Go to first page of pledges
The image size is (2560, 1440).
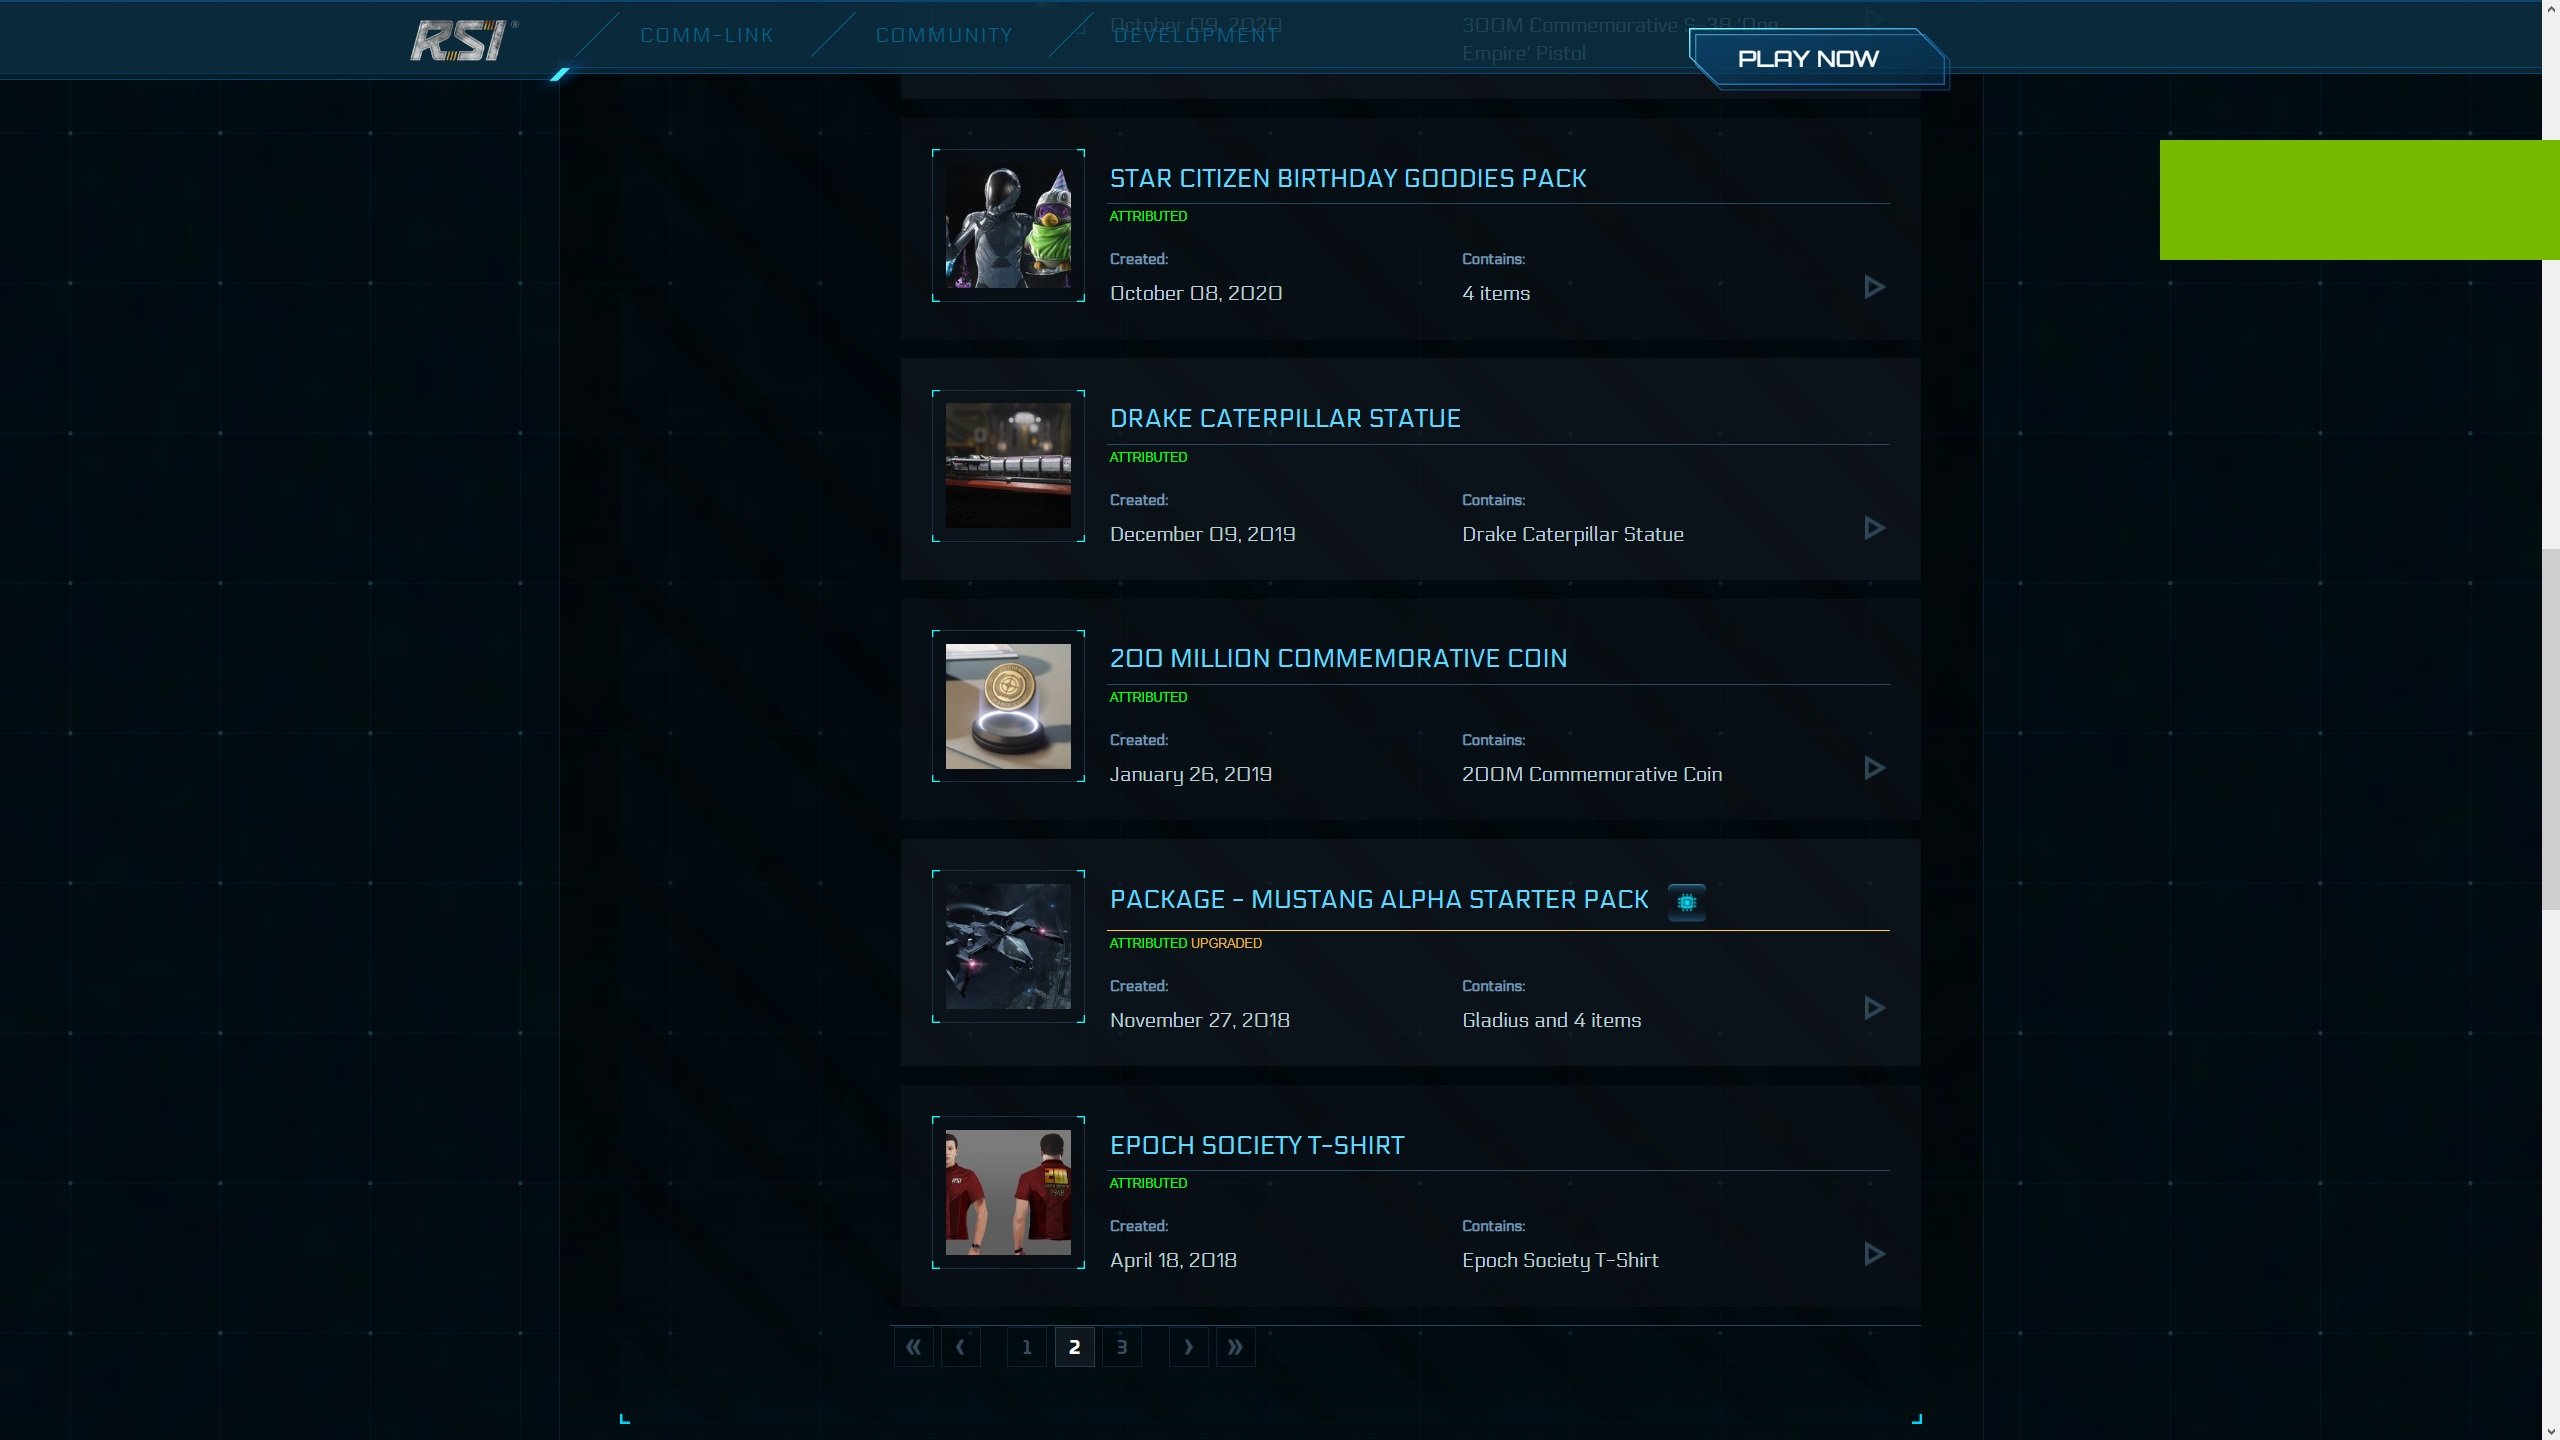(914, 1347)
